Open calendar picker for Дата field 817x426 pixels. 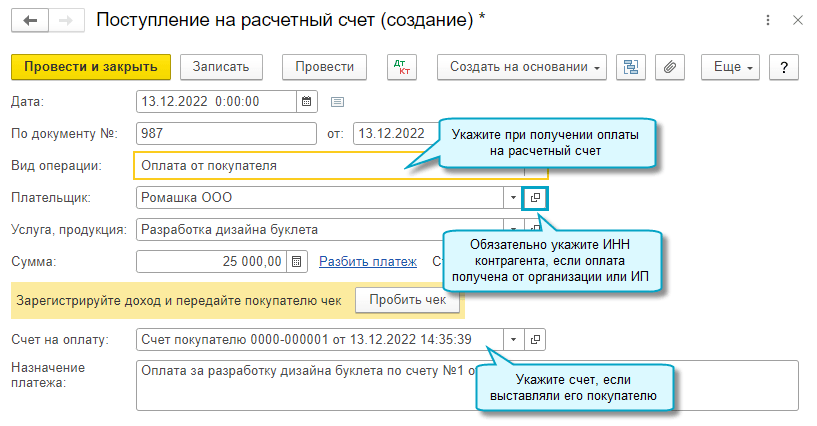coord(307,101)
